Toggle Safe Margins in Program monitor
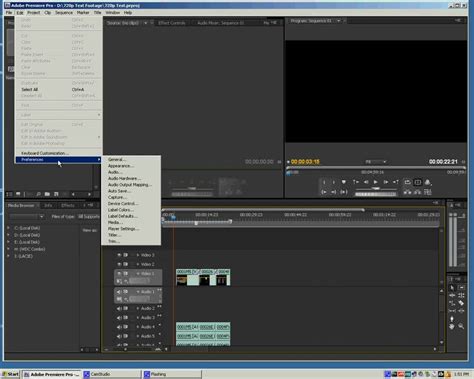Screen dimensions: 474x379 418,182
